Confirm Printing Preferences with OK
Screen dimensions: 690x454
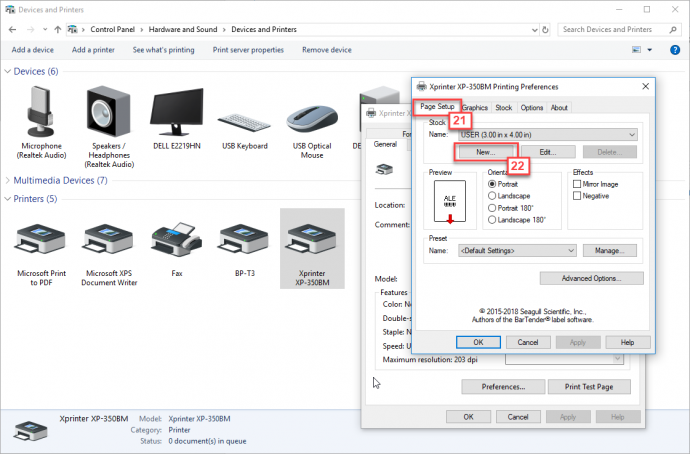478,342
